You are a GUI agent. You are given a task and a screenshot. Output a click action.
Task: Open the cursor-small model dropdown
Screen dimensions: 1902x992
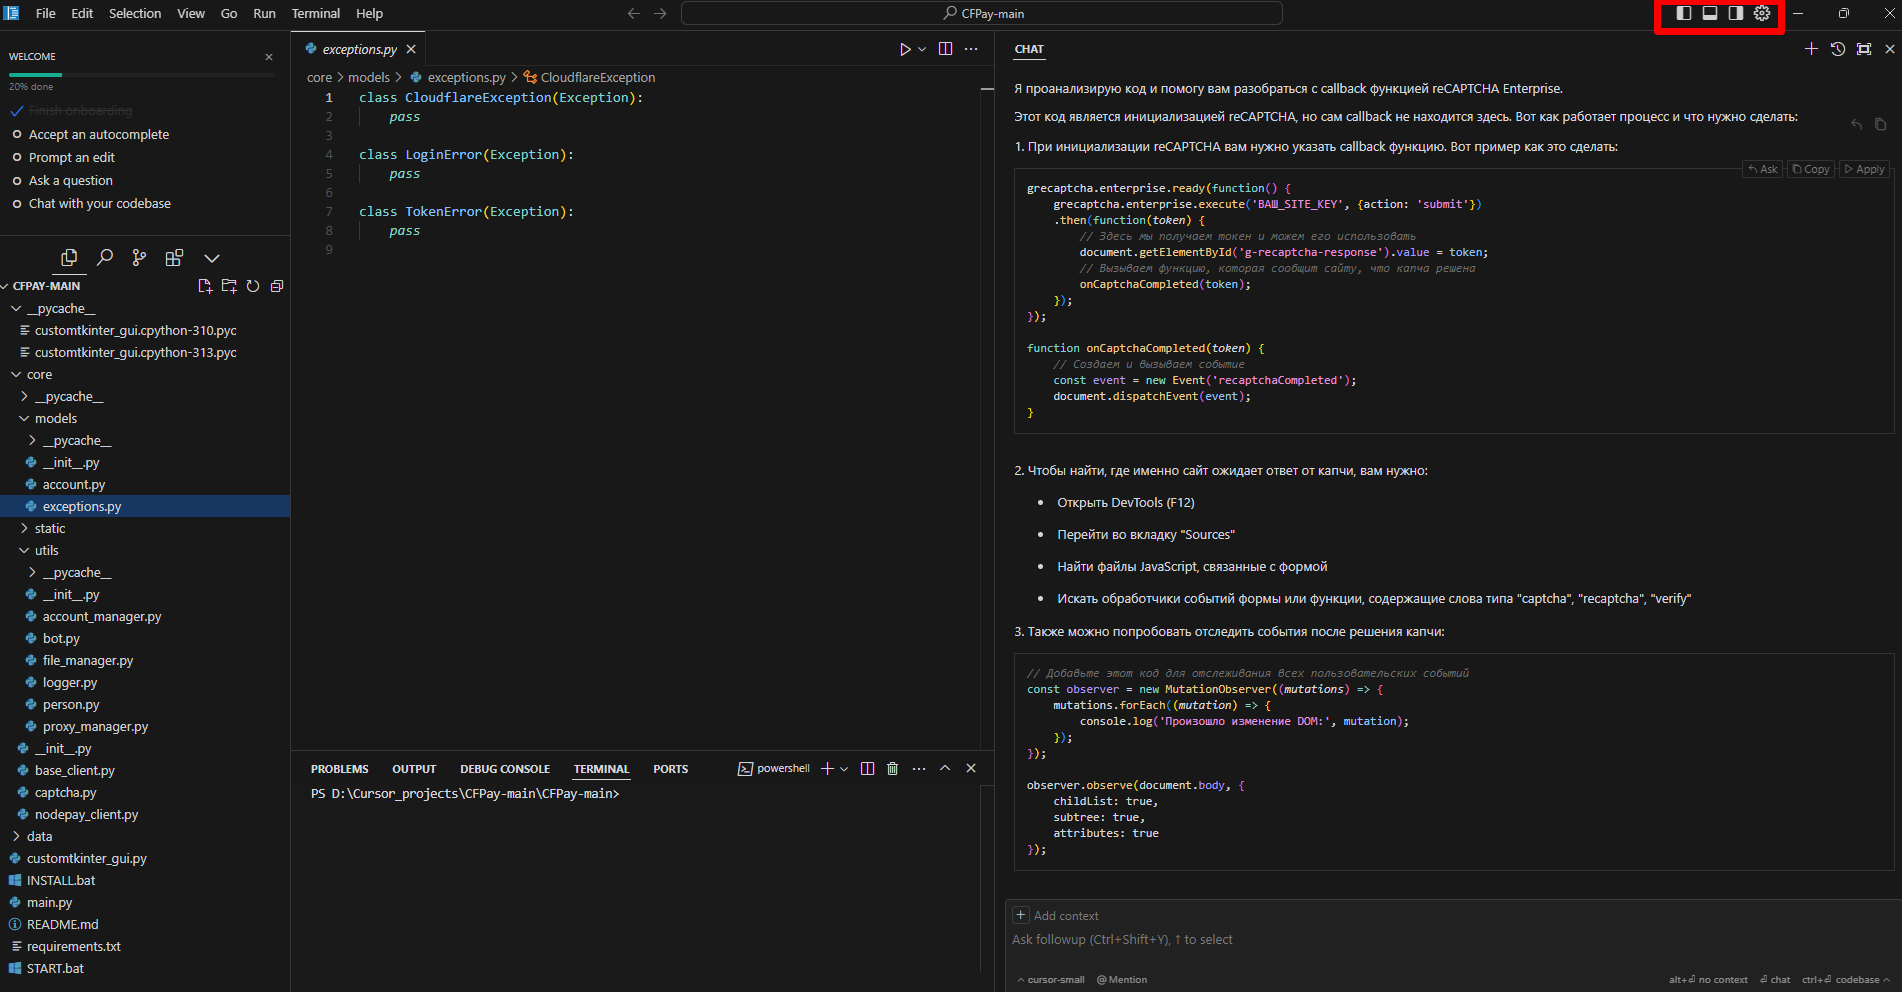(x=1055, y=980)
